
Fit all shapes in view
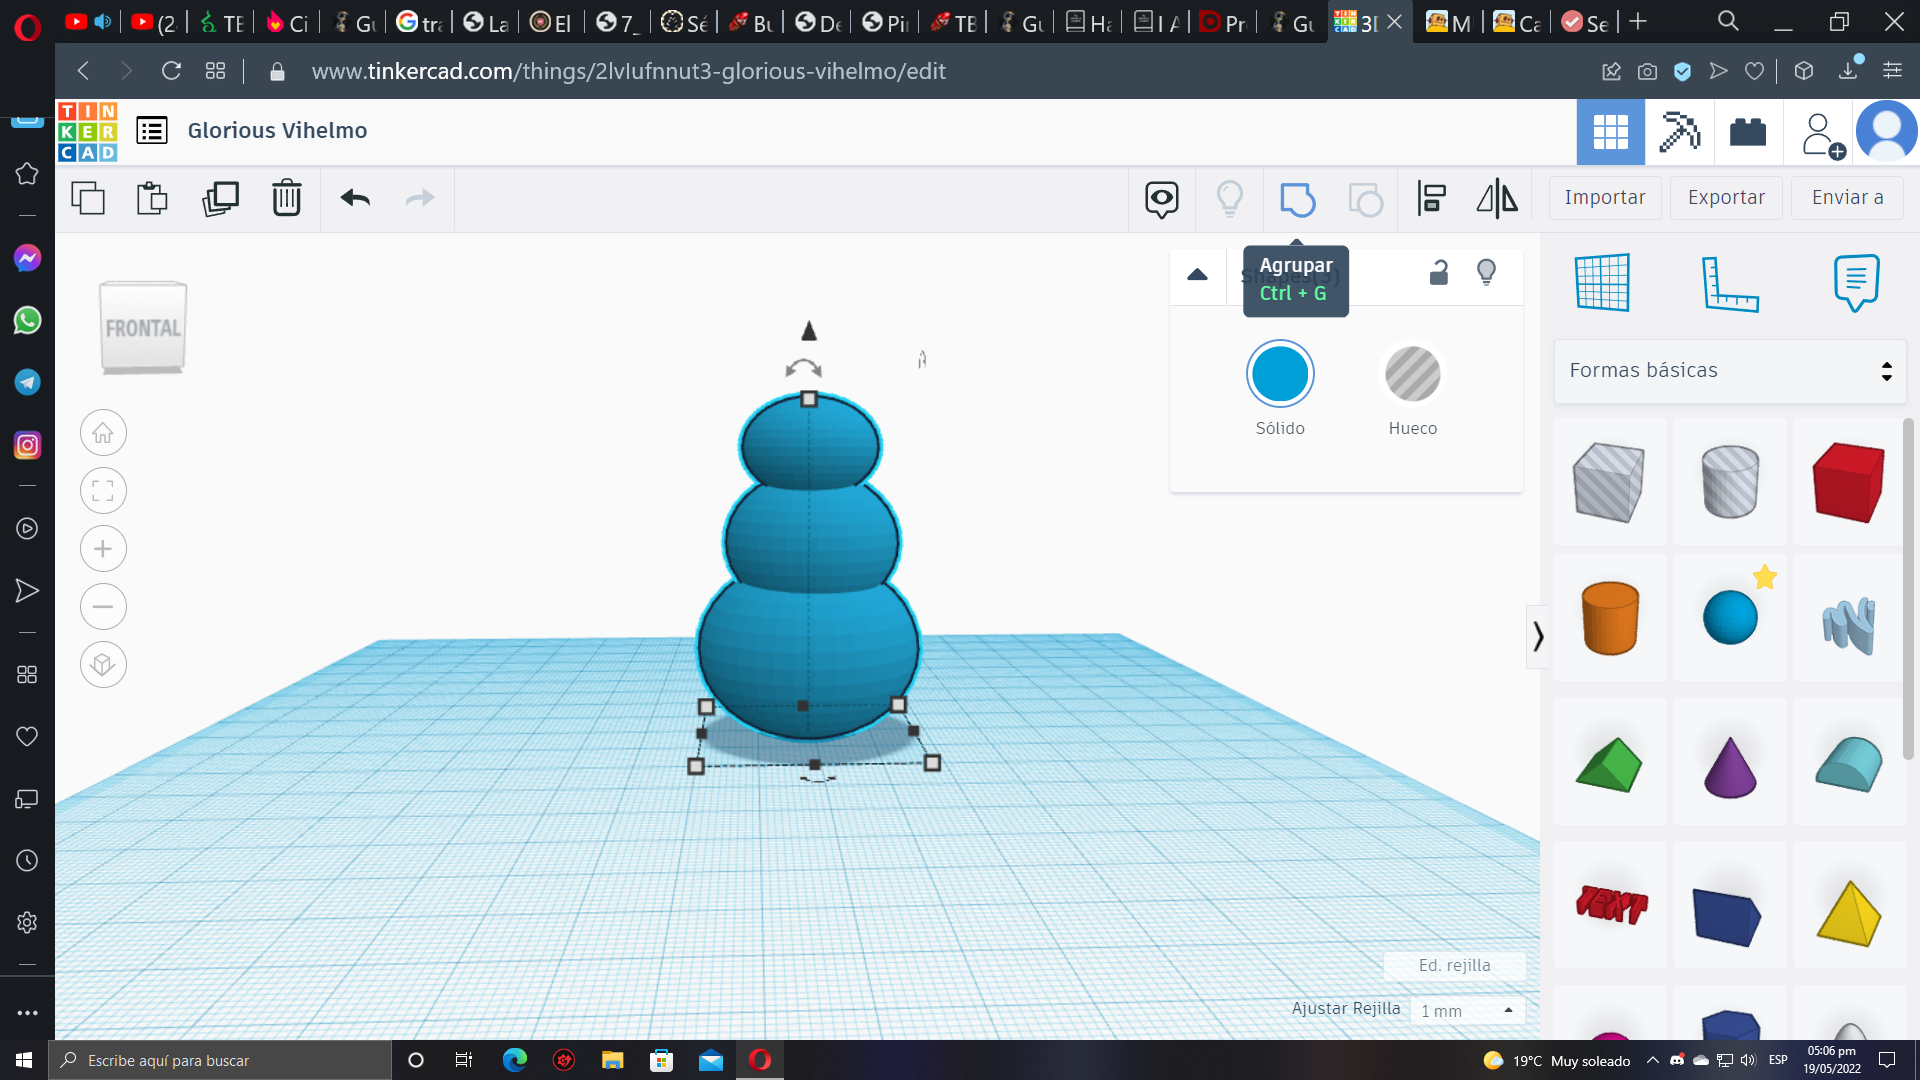click(103, 491)
